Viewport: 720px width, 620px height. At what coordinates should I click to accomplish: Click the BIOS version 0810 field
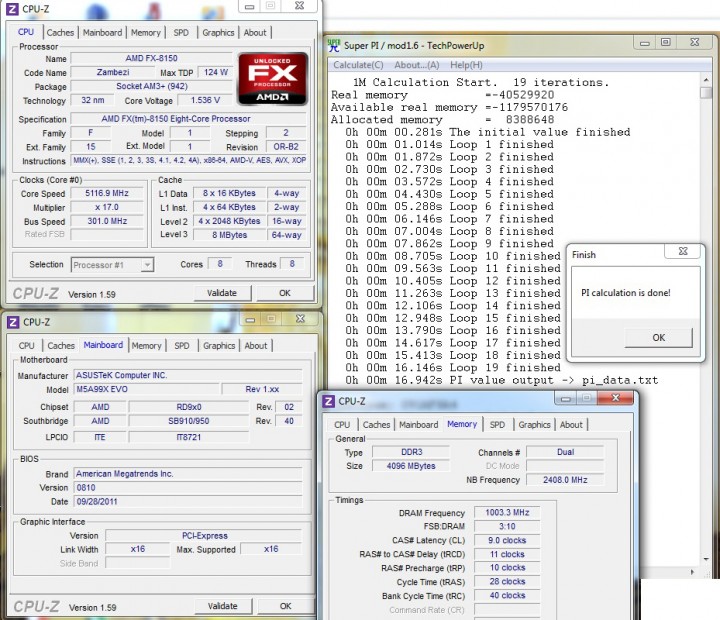click(188, 488)
